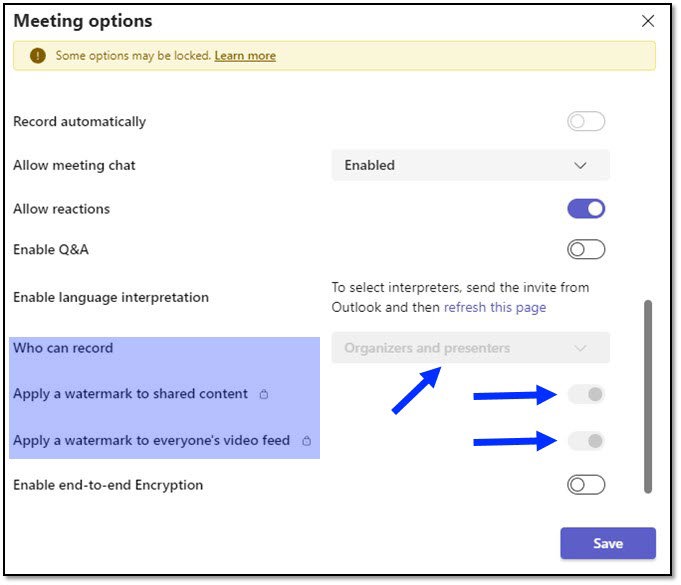Click the Meeting options title
681x585 pixels.
point(83,21)
